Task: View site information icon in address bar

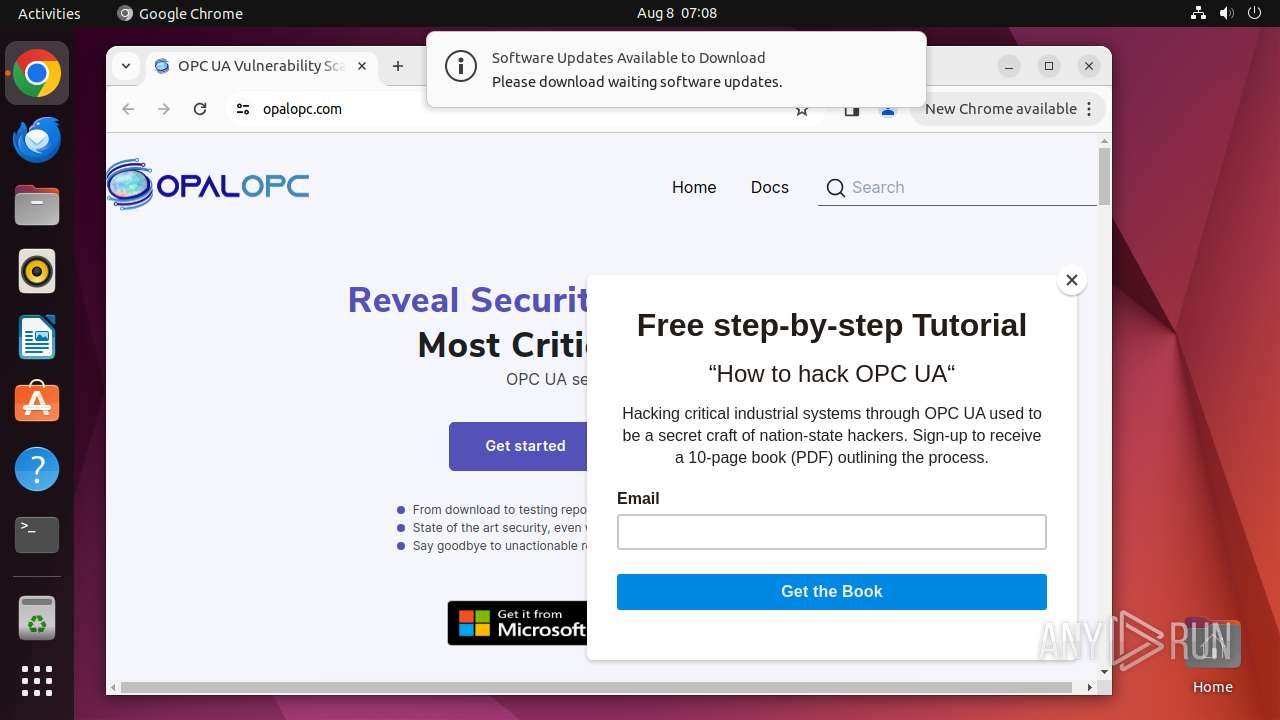Action: [x=243, y=109]
